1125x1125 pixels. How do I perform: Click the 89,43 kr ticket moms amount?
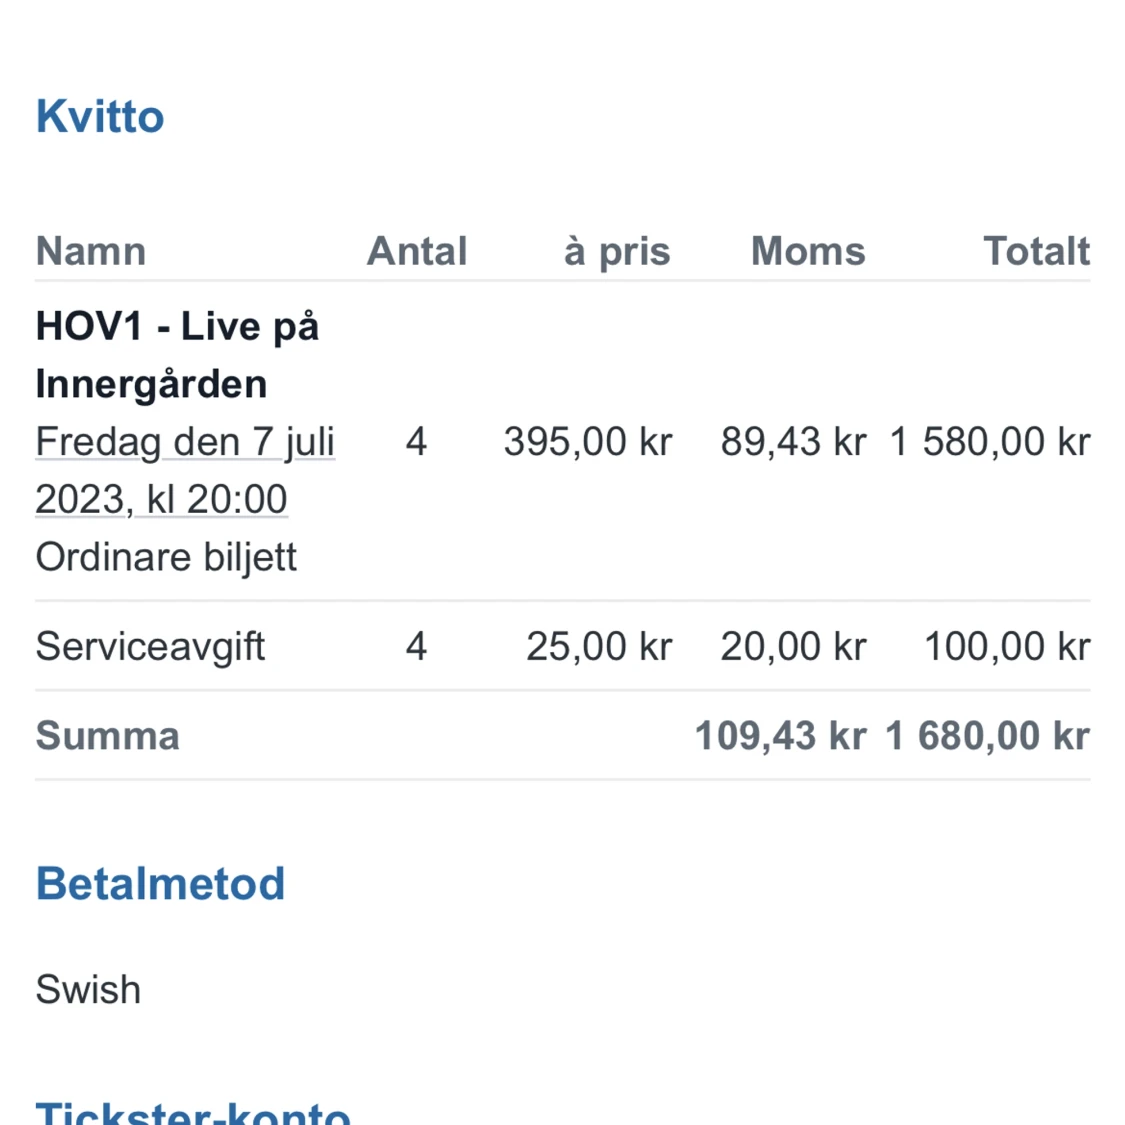coord(793,441)
